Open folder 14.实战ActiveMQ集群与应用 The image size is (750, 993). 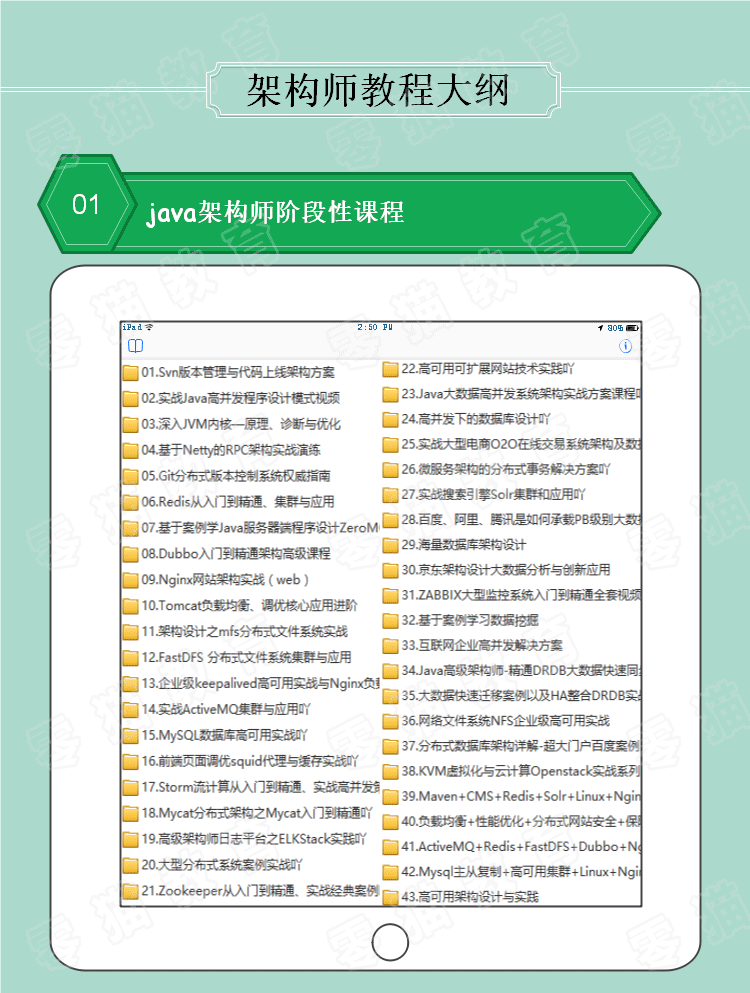[x=217, y=709]
